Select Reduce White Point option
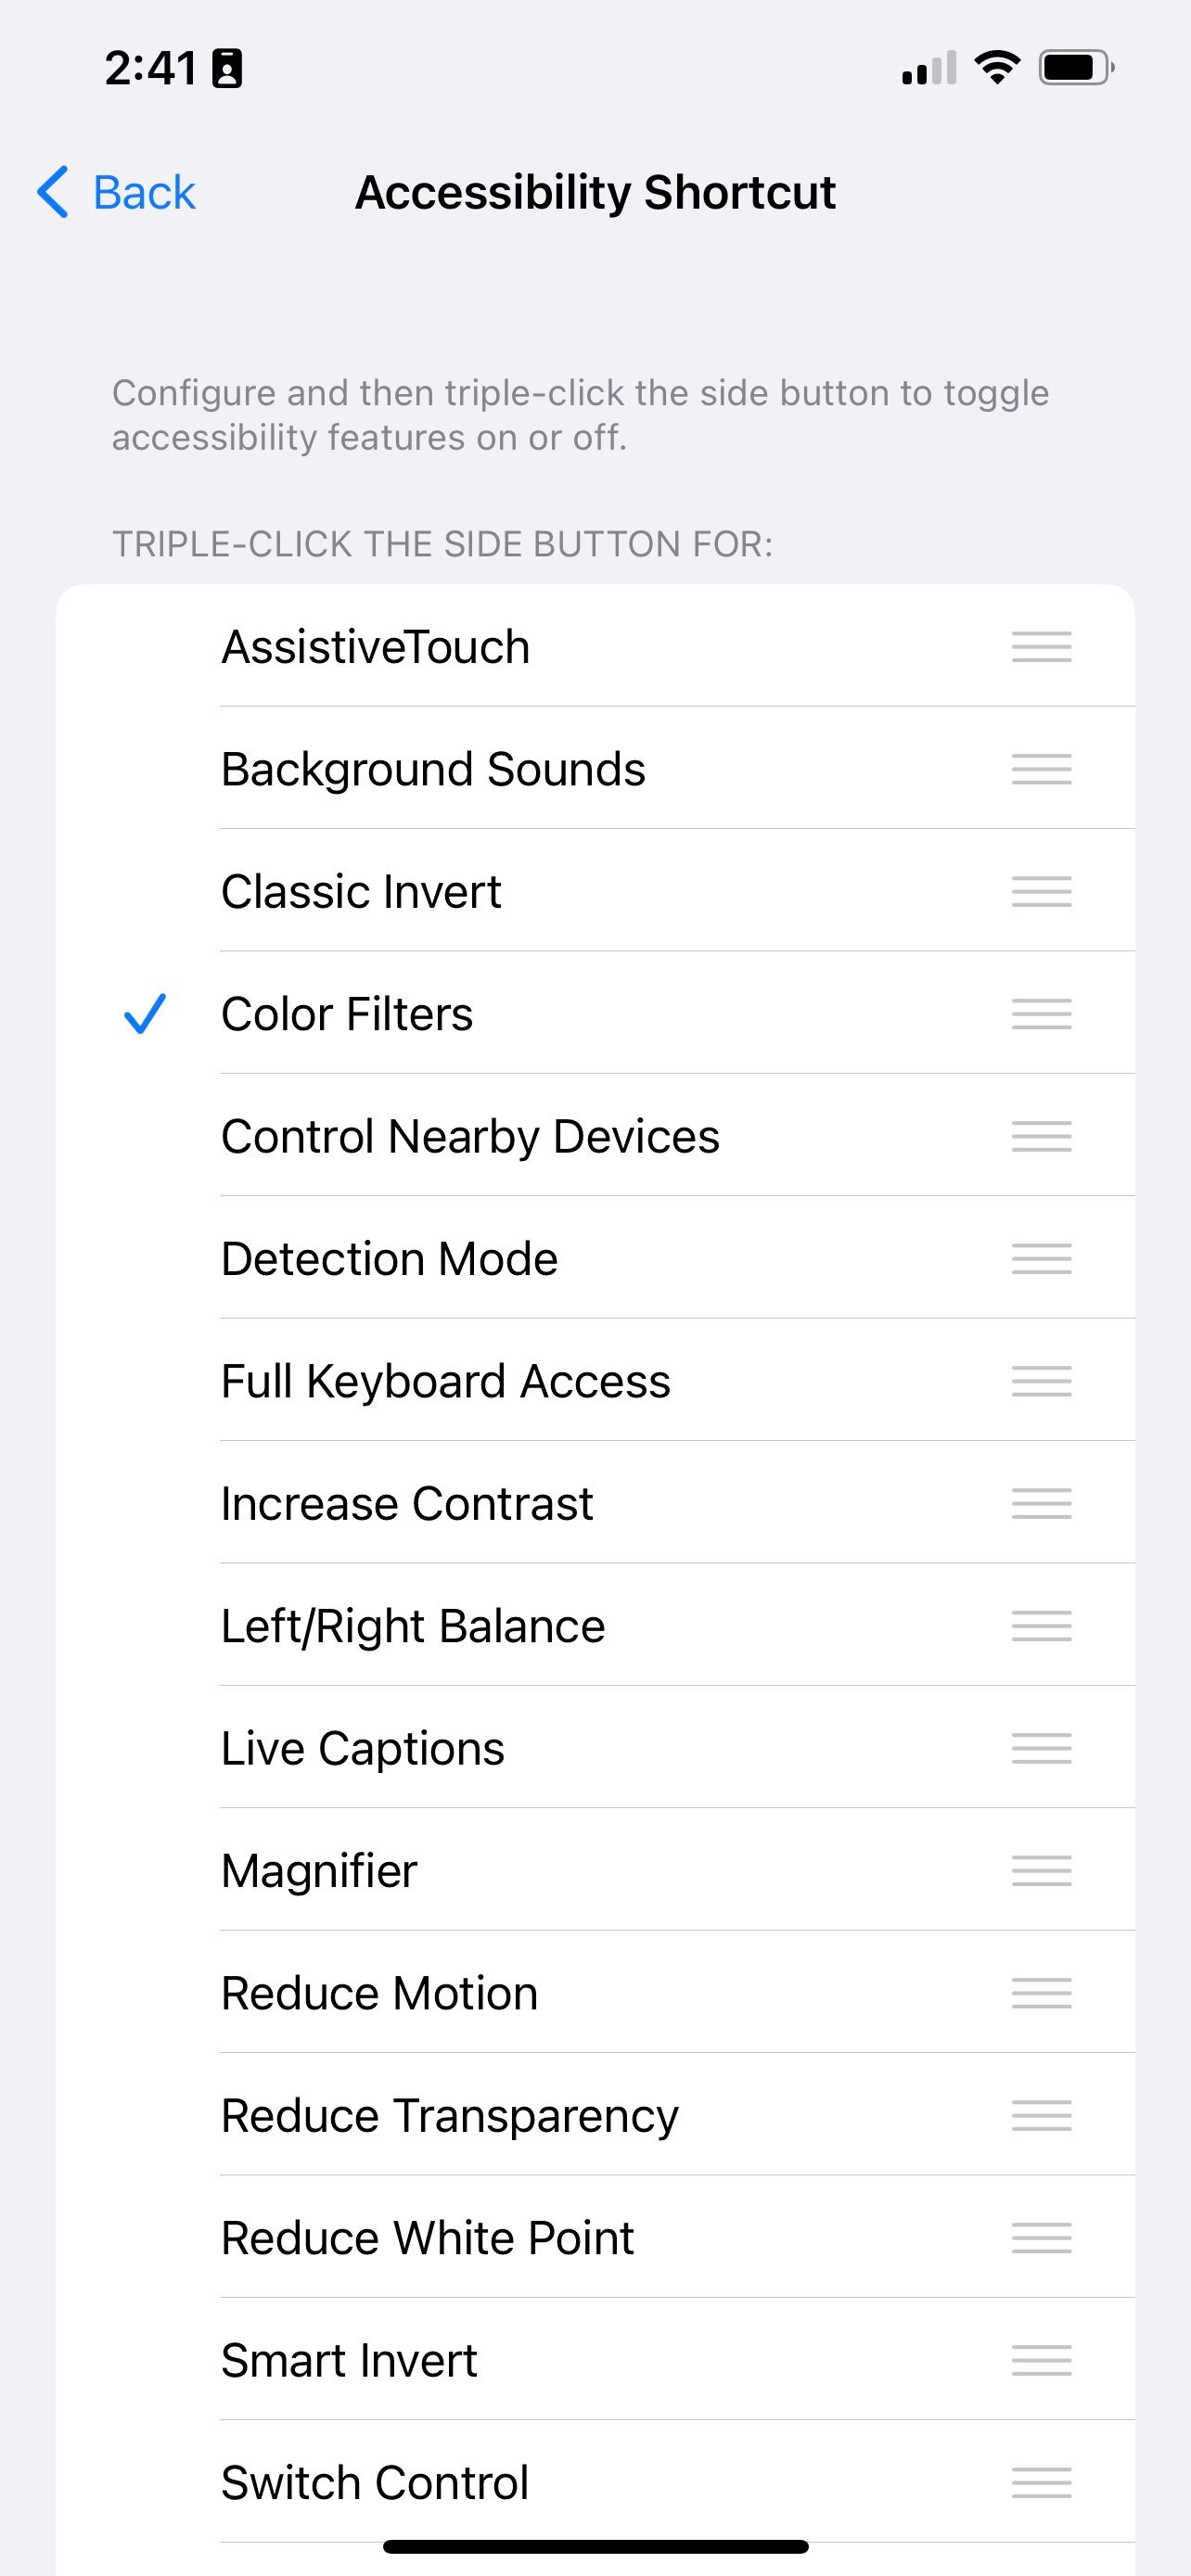This screenshot has width=1191, height=2576. click(x=427, y=2238)
